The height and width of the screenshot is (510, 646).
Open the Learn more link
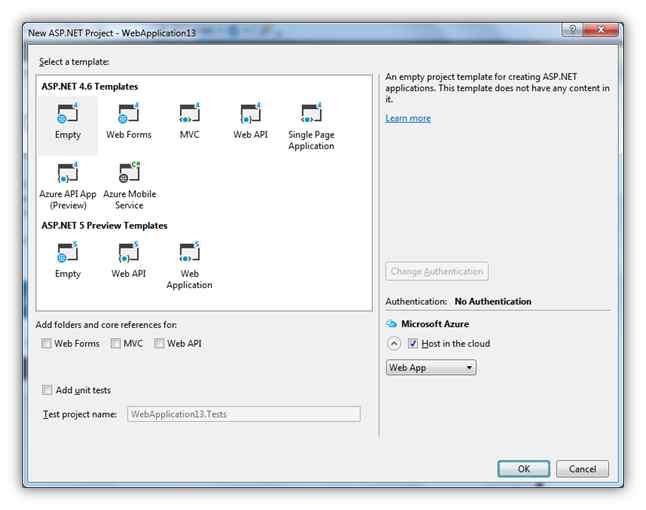tap(408, 118)
